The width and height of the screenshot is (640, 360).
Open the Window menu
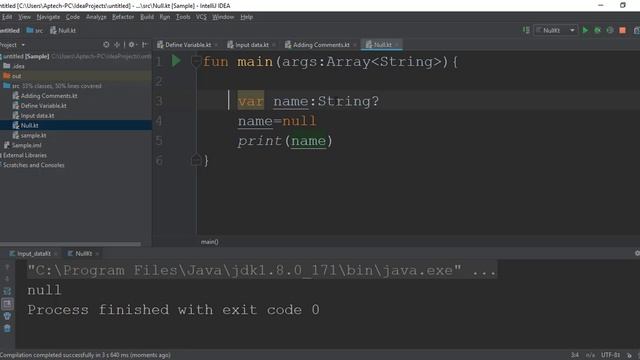tap(223, 17)
